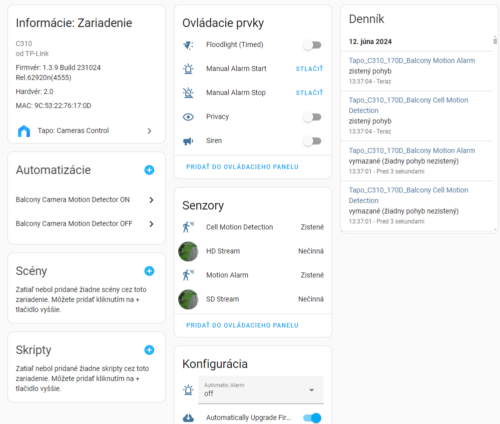Enable the Privacy switch

(312, 117)
